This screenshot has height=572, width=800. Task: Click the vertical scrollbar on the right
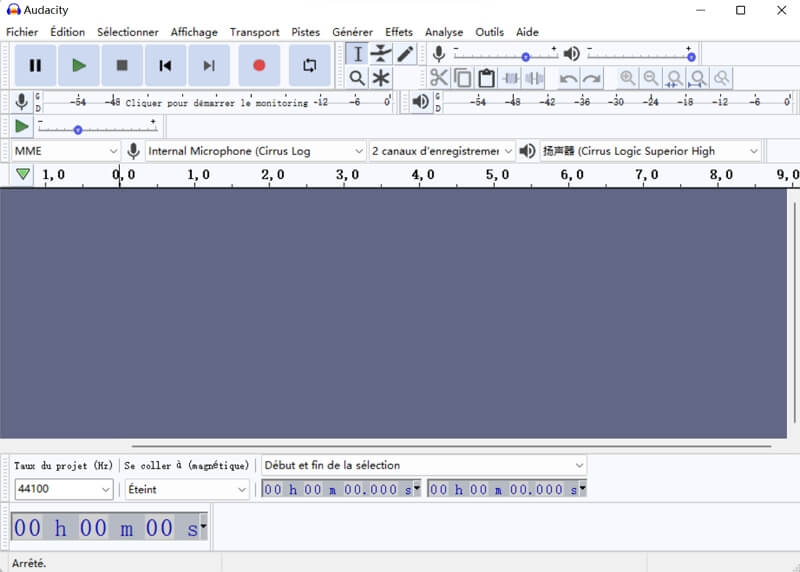pos(794,312)
